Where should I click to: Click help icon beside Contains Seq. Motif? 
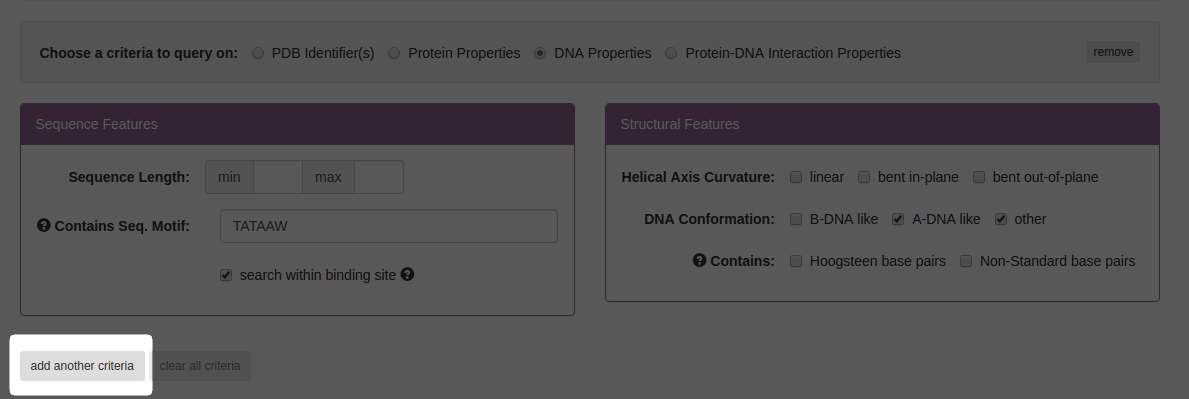tap(44, 225)
